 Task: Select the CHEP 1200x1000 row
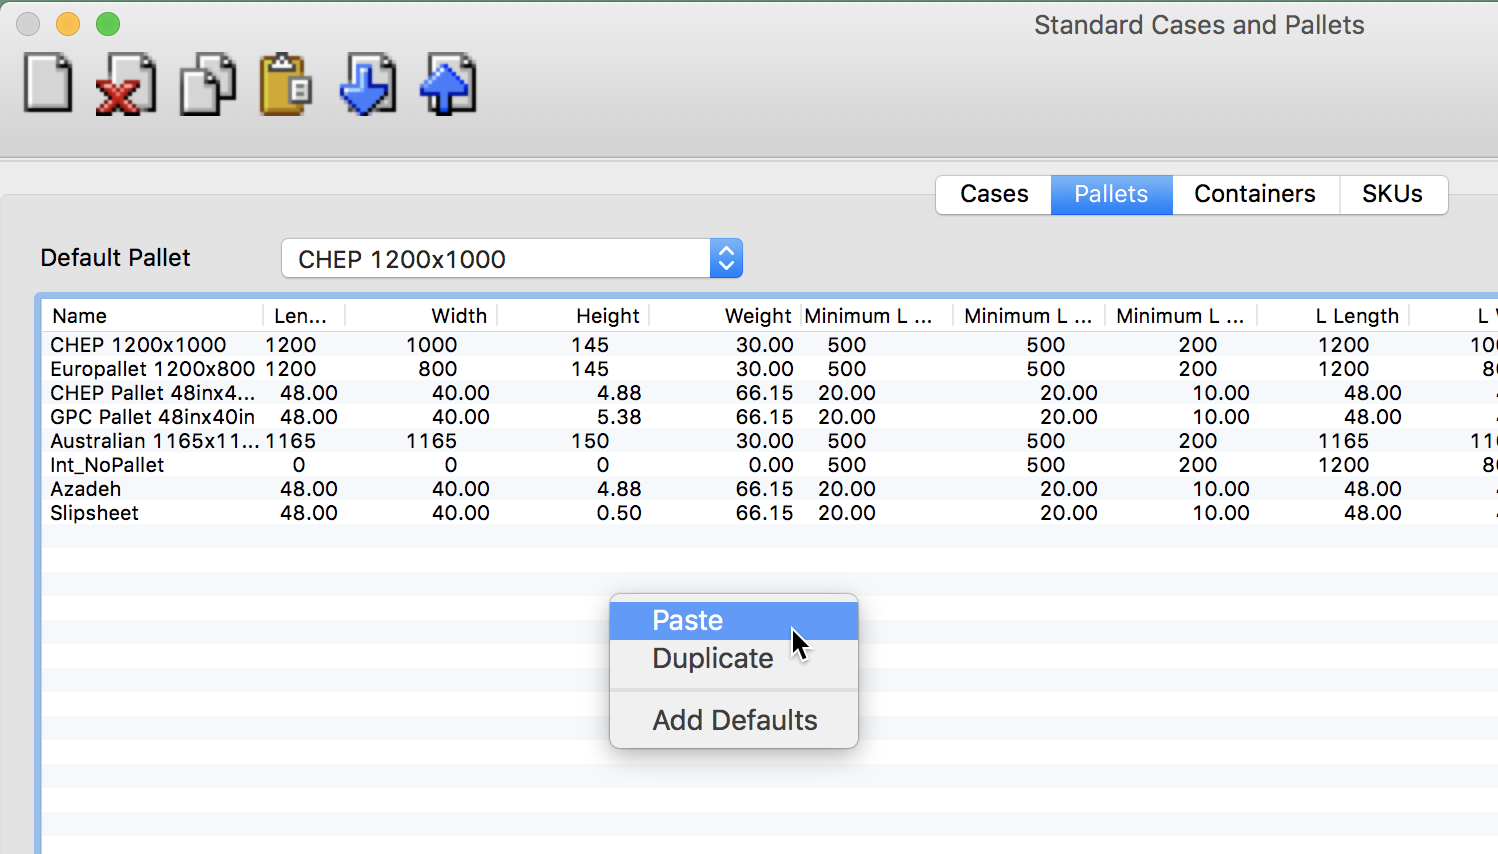[x=770, y=345]
